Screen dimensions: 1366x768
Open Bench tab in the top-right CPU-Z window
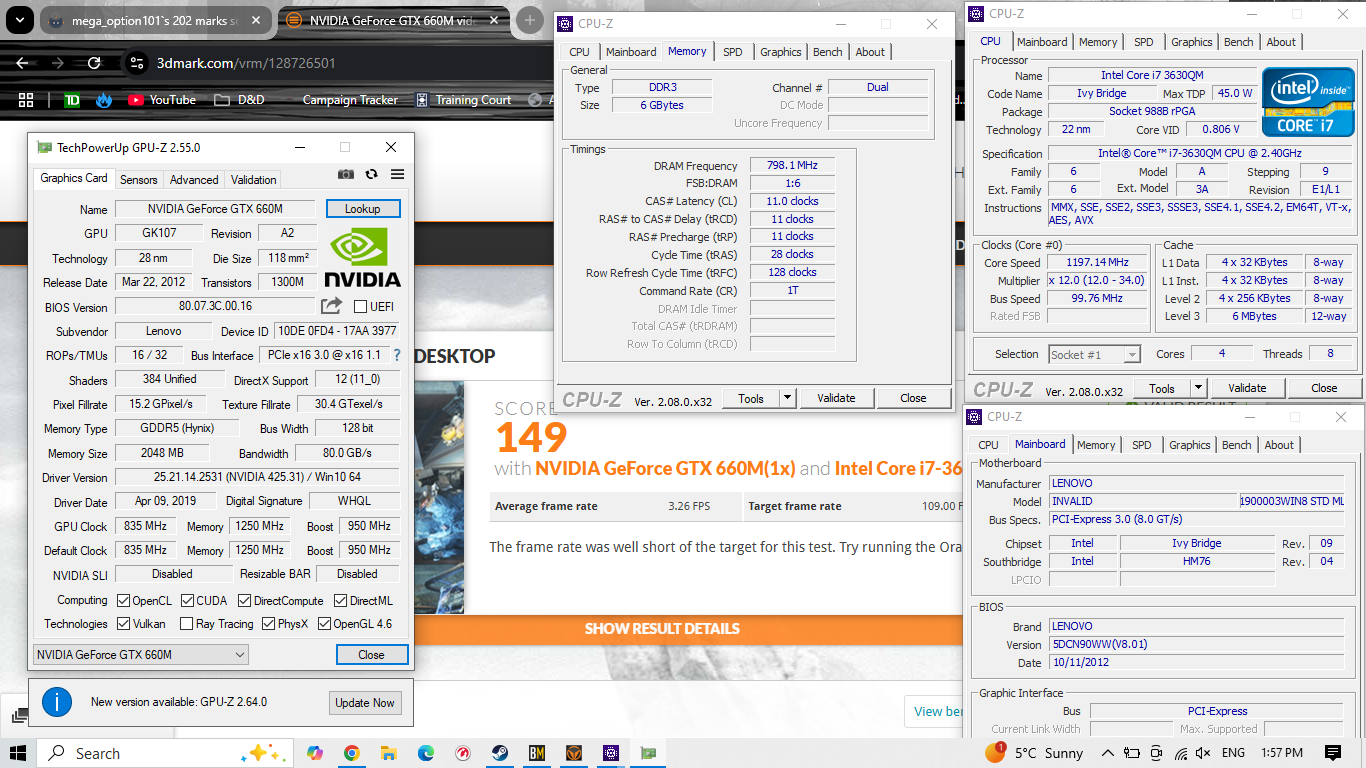point(1239,42)
